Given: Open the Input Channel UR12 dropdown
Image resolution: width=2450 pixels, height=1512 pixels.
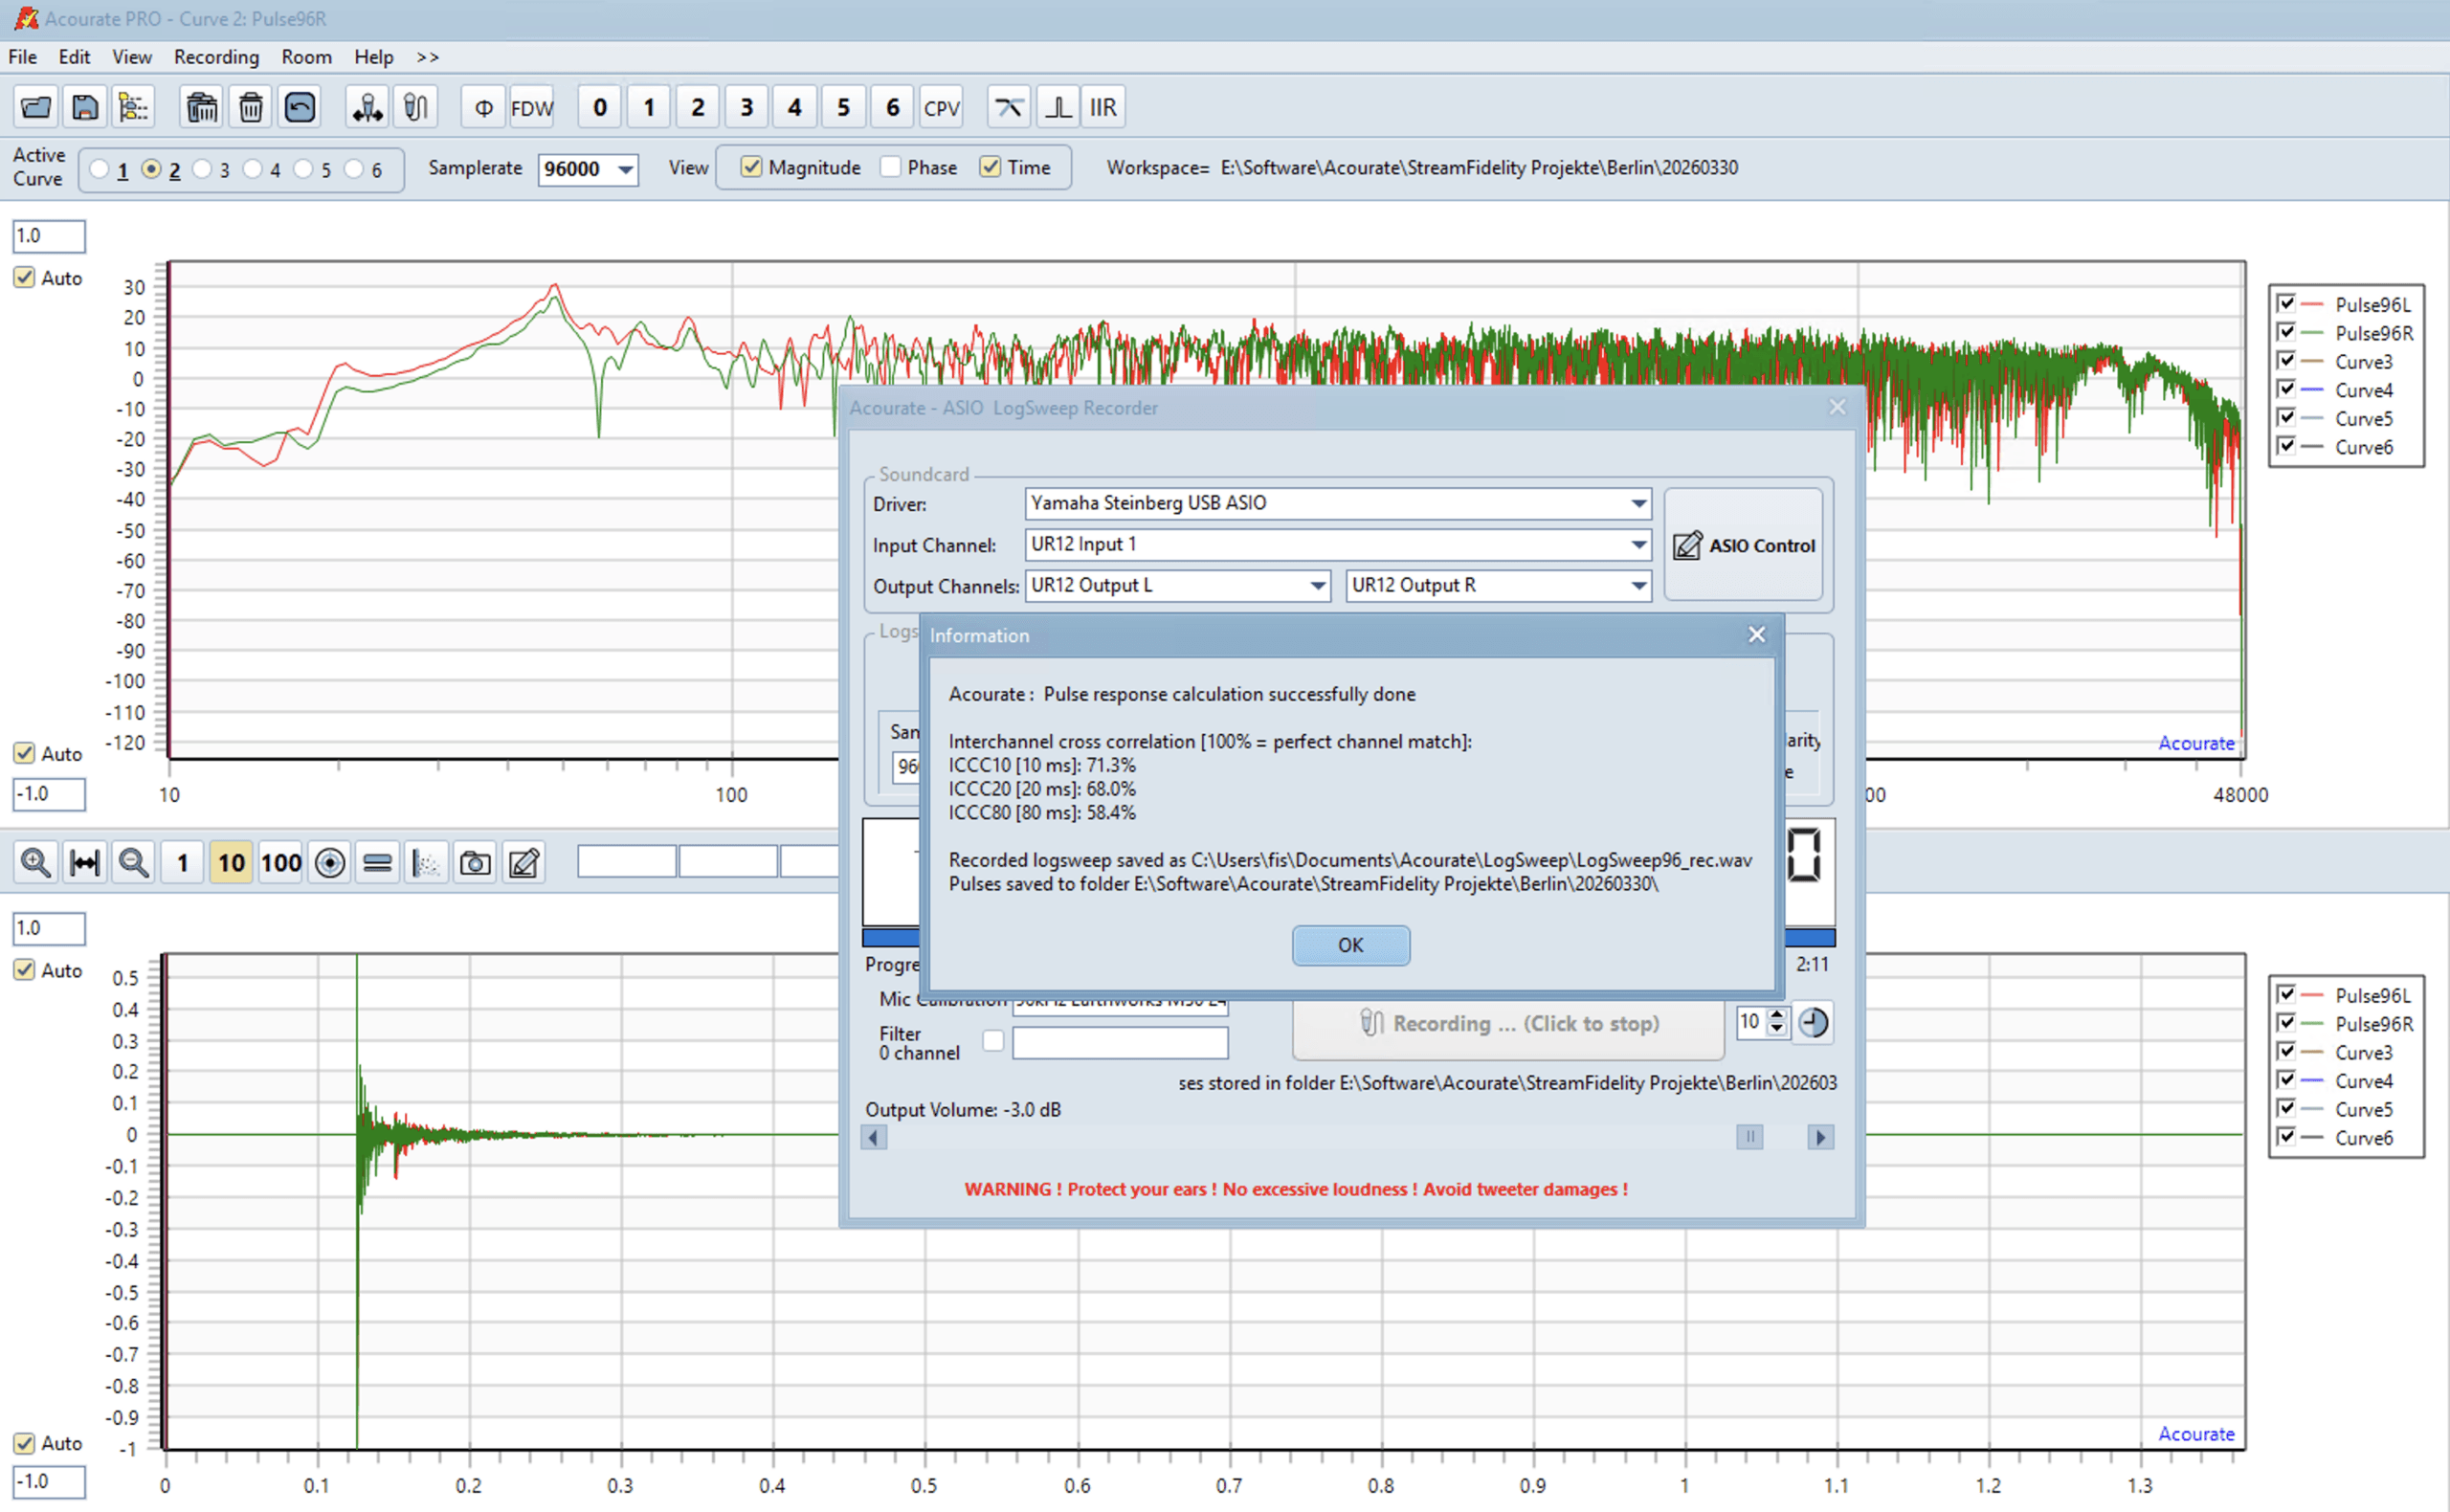Looking at the screenshot, I should tap(1638, 544).
